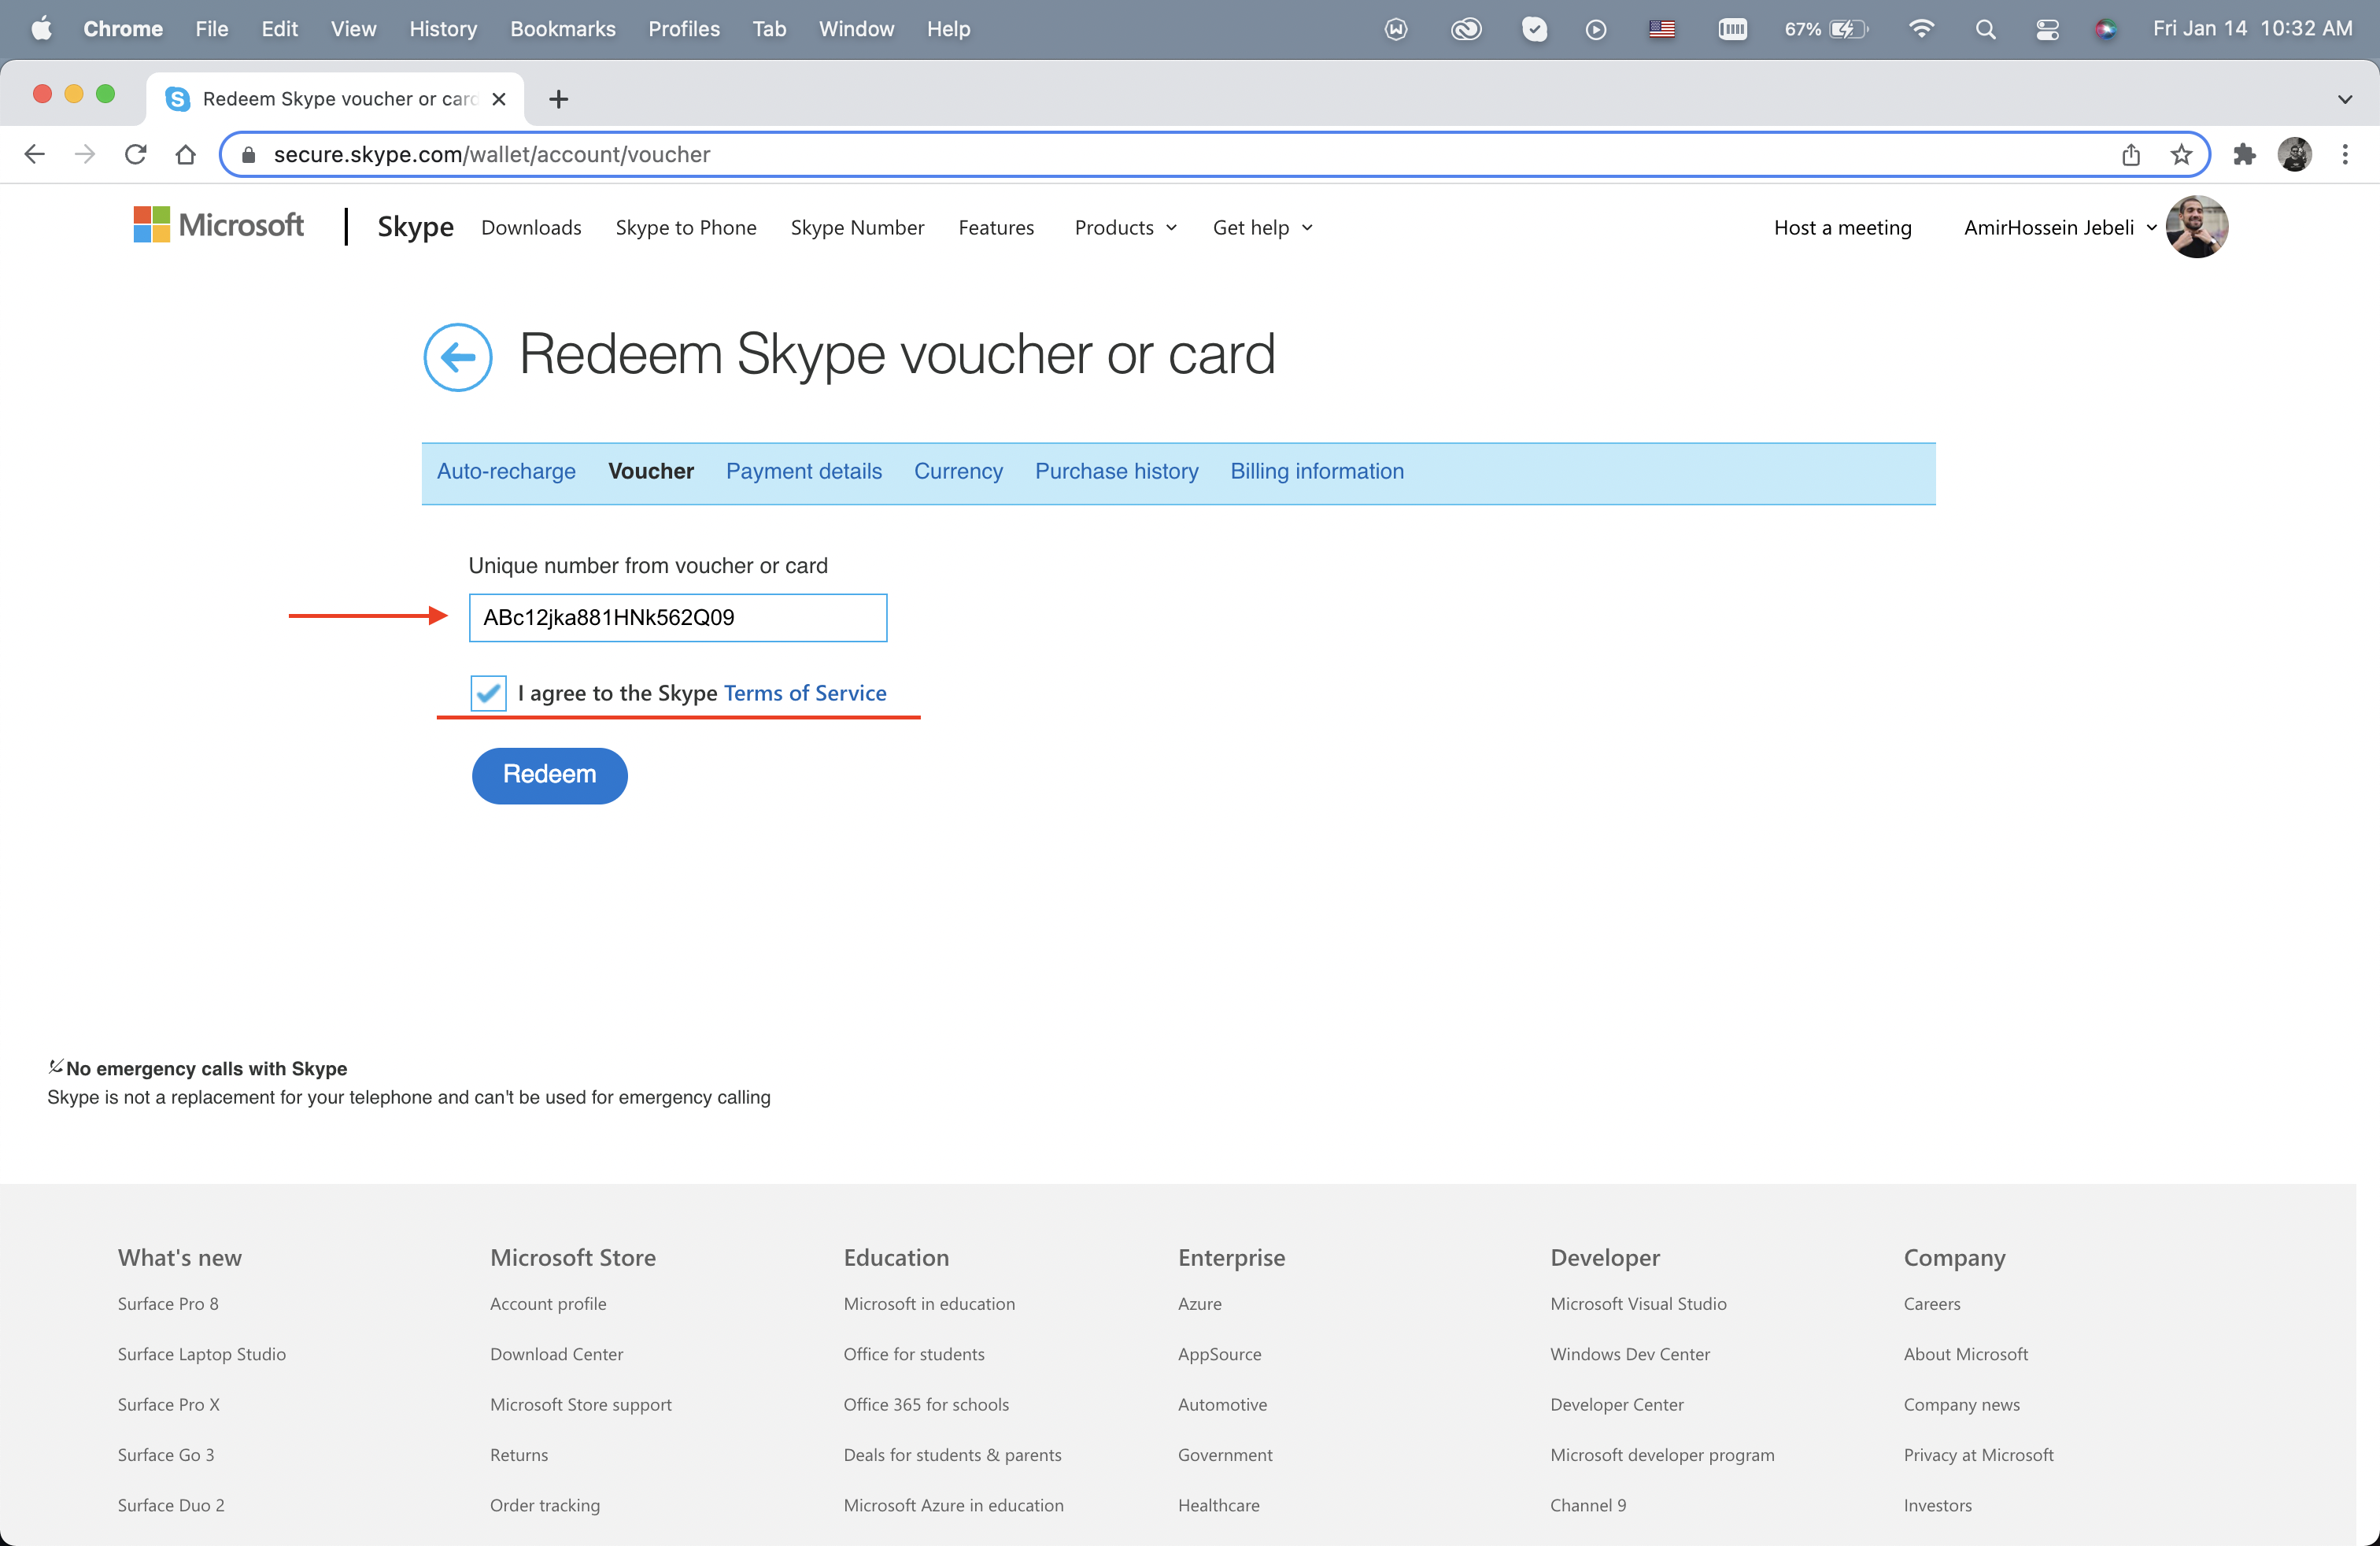Open the Terms of Service link
Screen dimensions: 2380x1546
point(805,693)
